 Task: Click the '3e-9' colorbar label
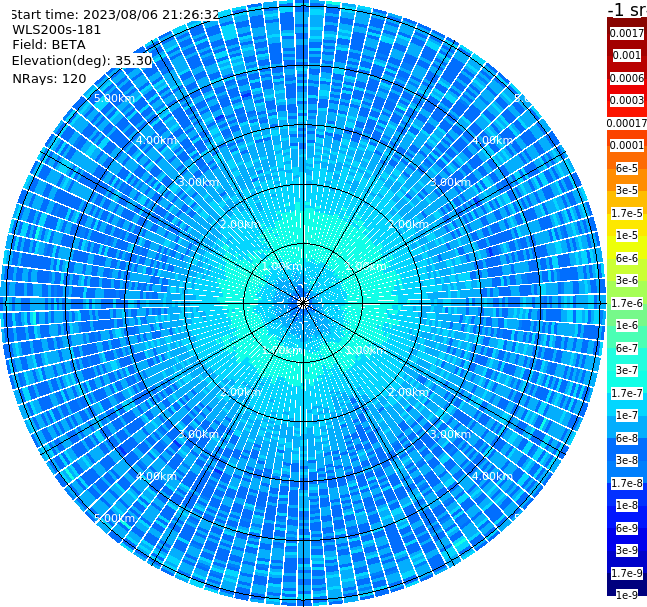coord(627,550)
